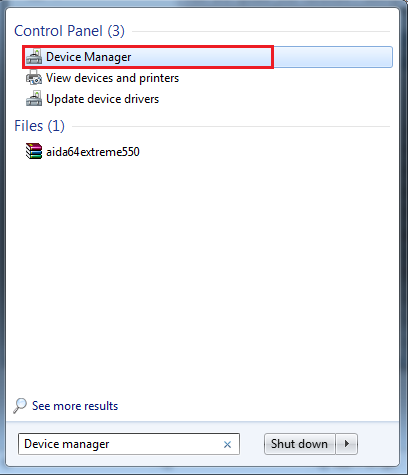Click the magnifying glass beside See more results

tap(20, 406)
